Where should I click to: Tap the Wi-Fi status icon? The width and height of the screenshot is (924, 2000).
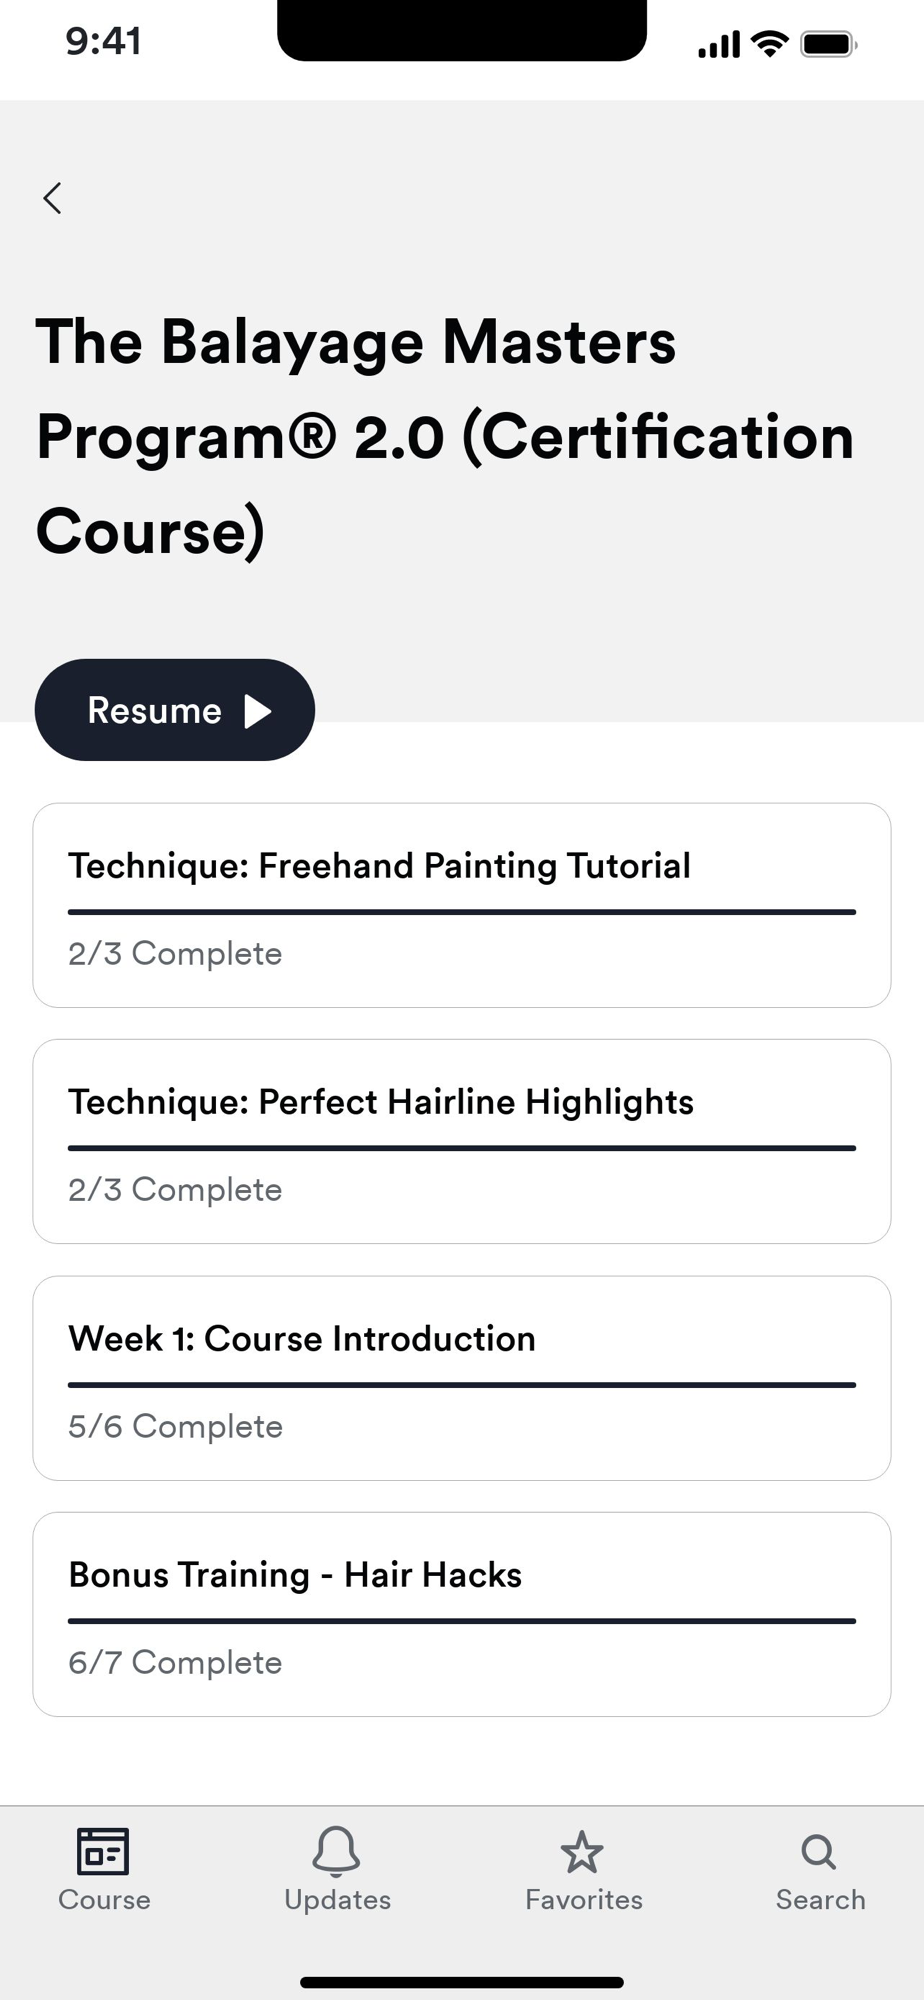coord(769,44)
